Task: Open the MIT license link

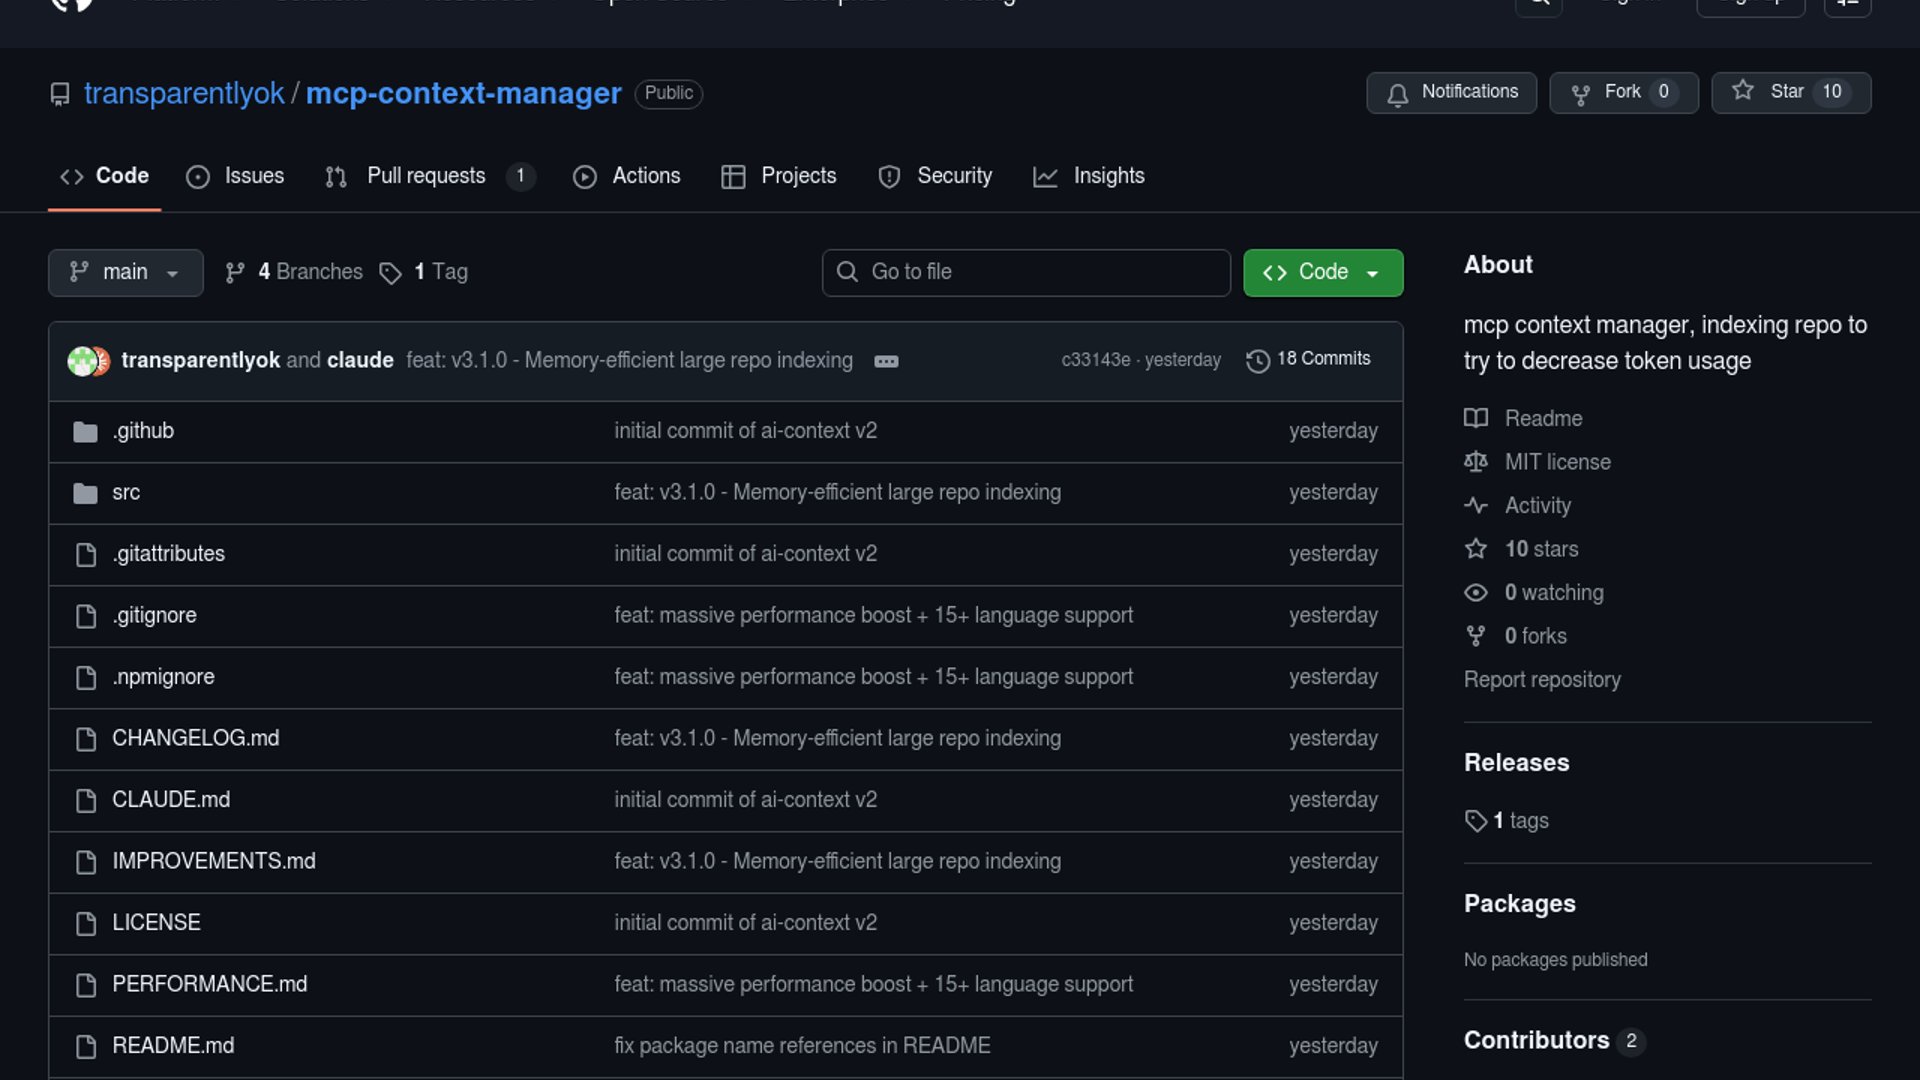Action: [x=1557, y=462]
